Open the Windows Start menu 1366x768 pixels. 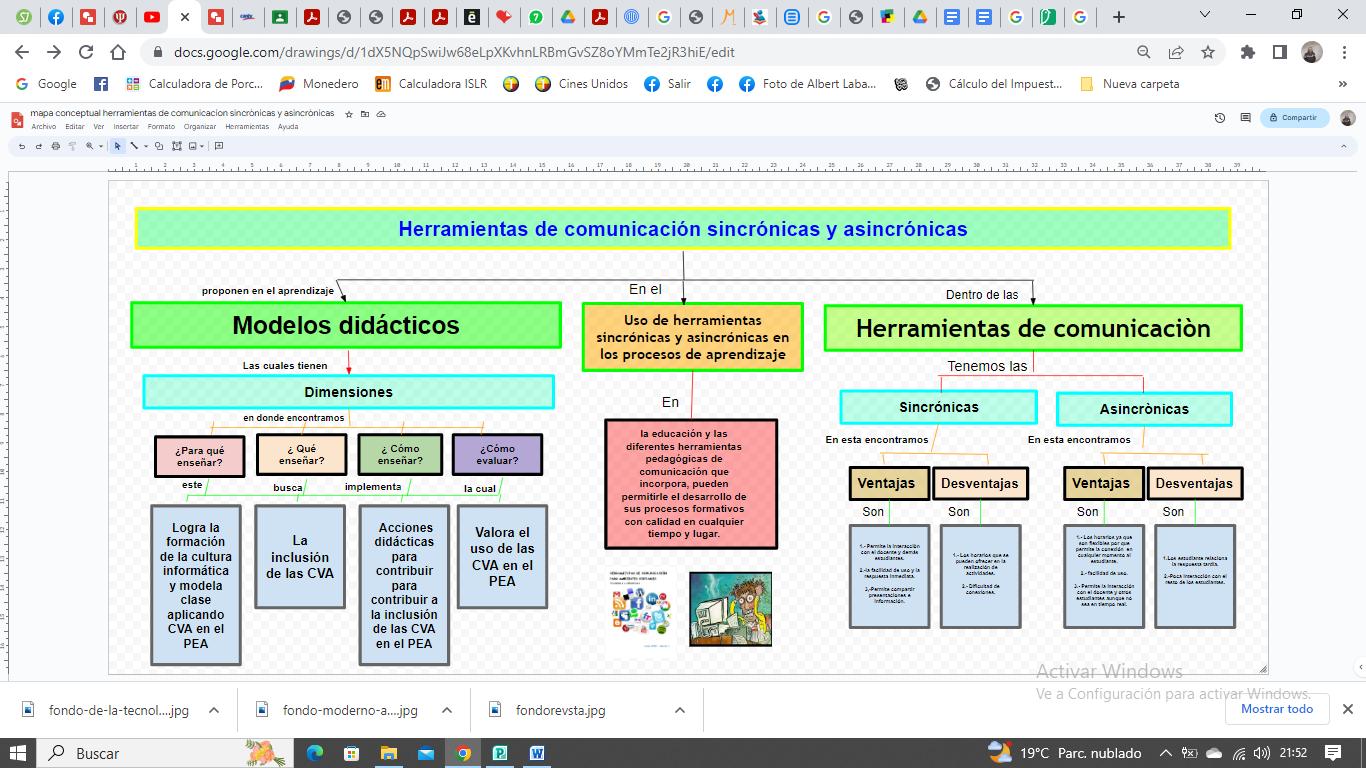pyautogui.click(x=19, y=753)
